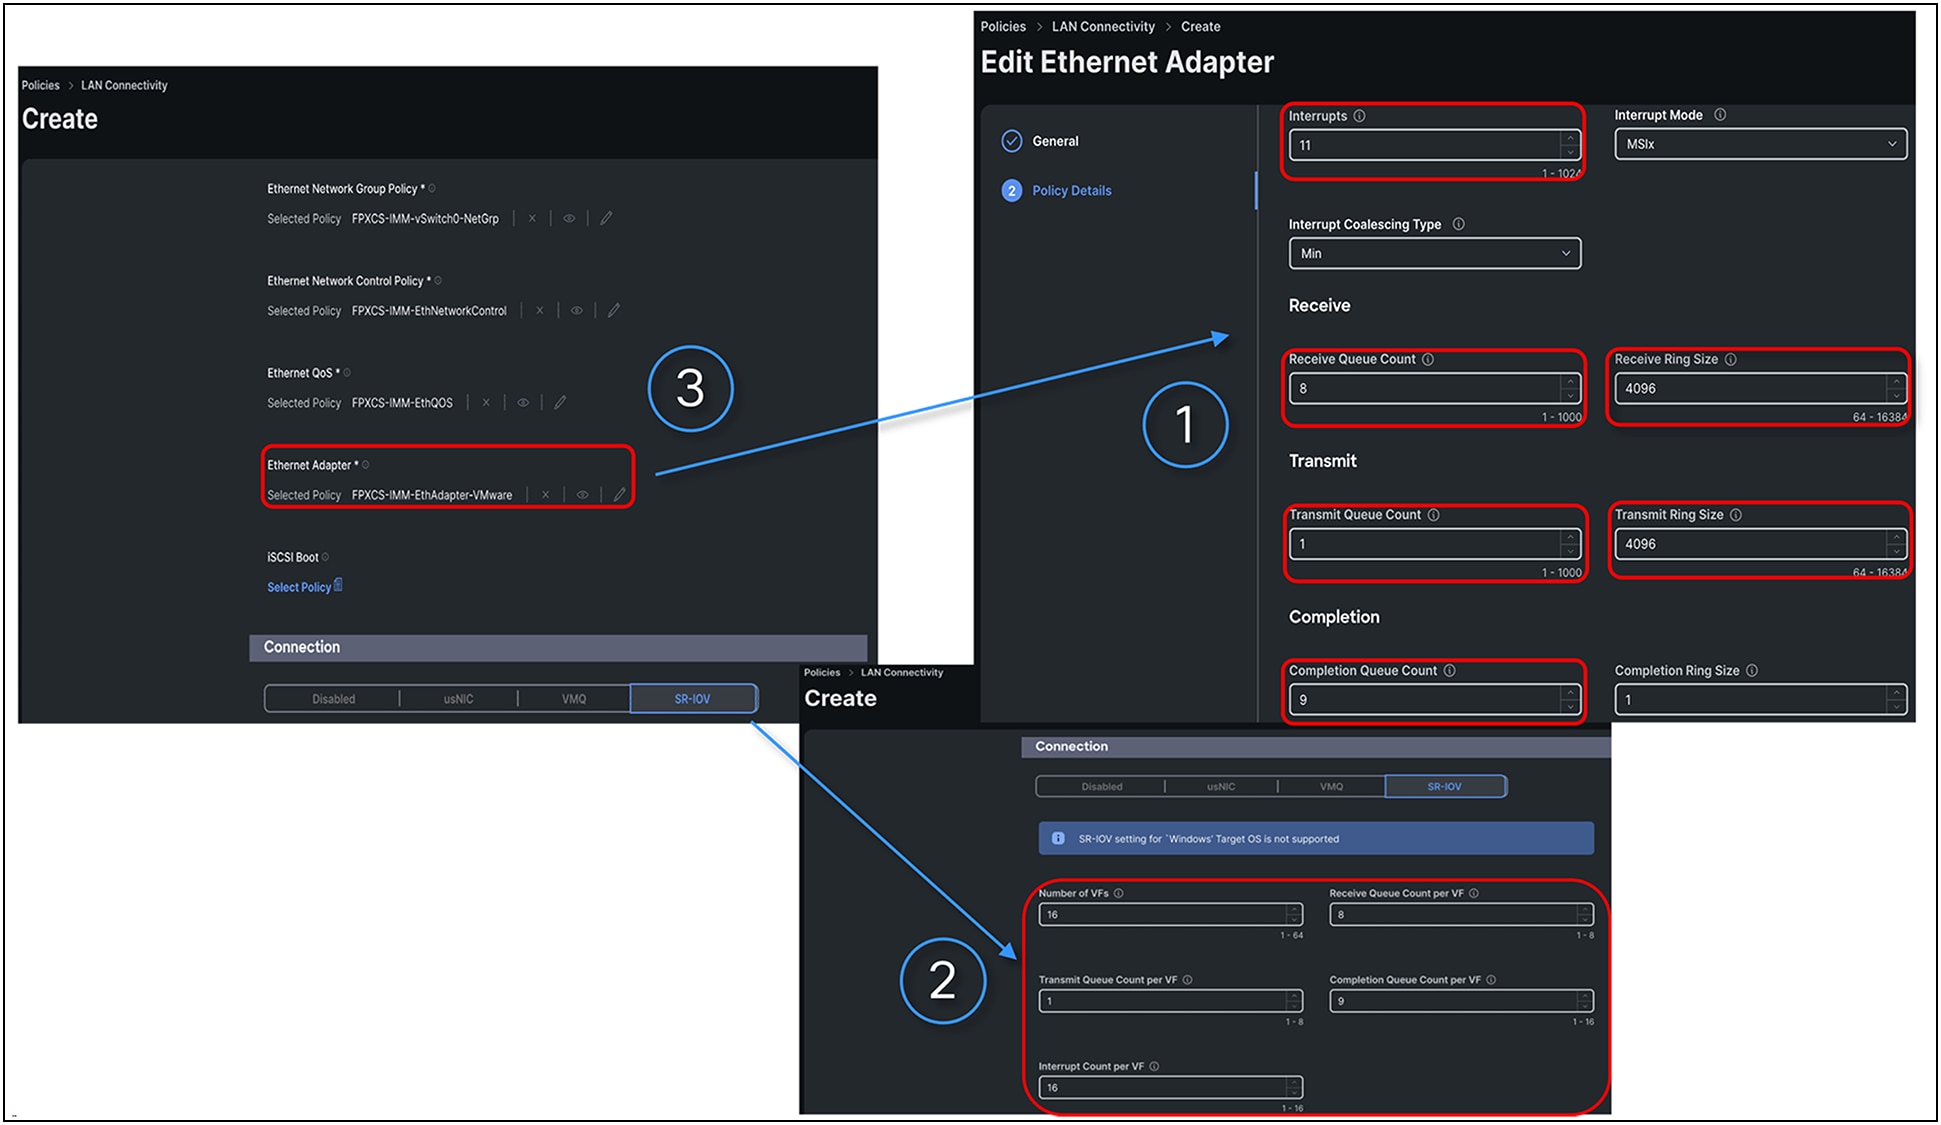Show info tooltip for Completion Ring Size

click(x=1752, y=671)
